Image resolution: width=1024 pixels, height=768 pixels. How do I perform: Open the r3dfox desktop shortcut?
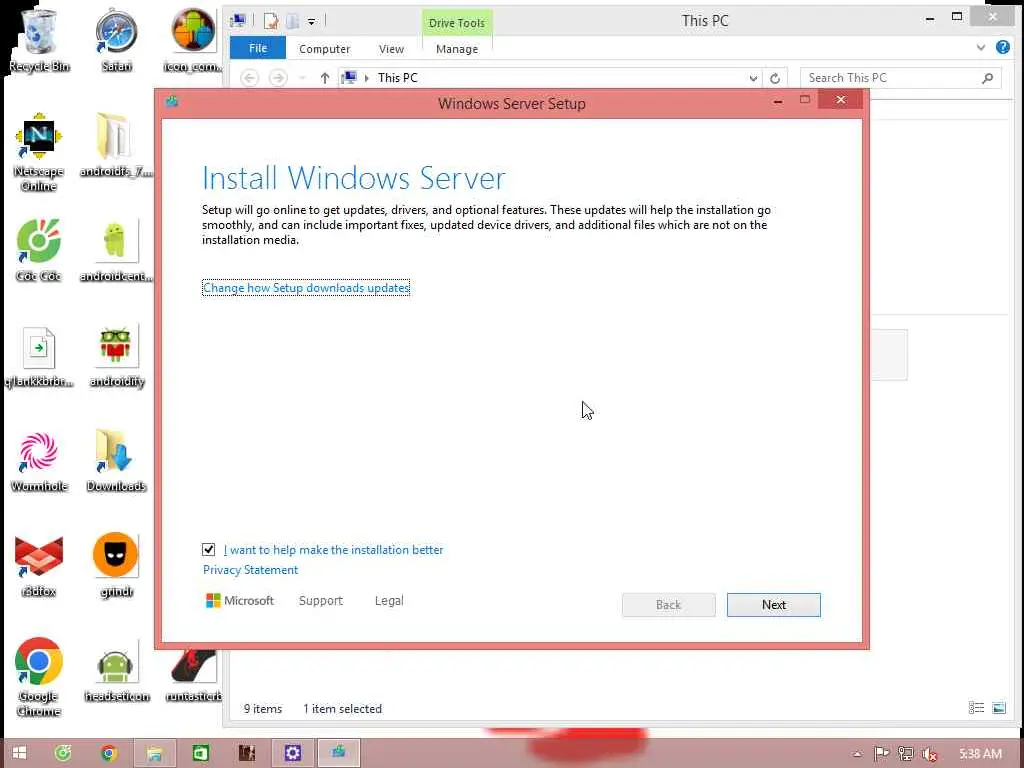click(x=39, y=566)
